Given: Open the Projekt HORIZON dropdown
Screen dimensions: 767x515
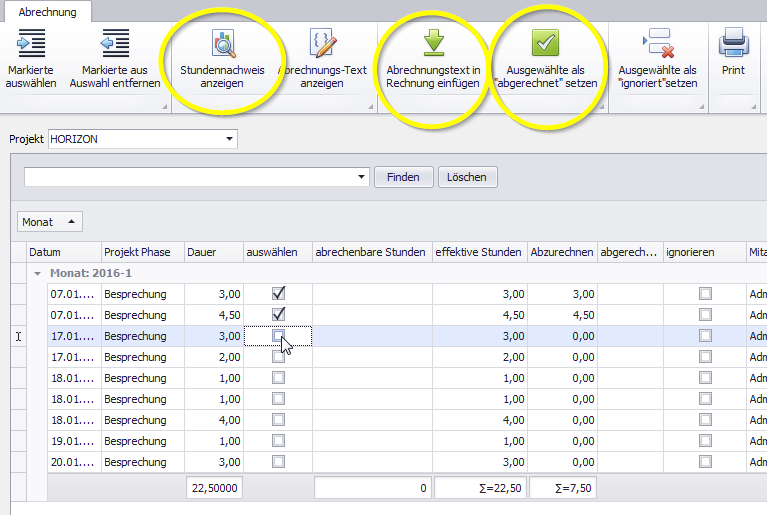Looking at the screenshot, I should pyautogui.click(x=230, y=139).
